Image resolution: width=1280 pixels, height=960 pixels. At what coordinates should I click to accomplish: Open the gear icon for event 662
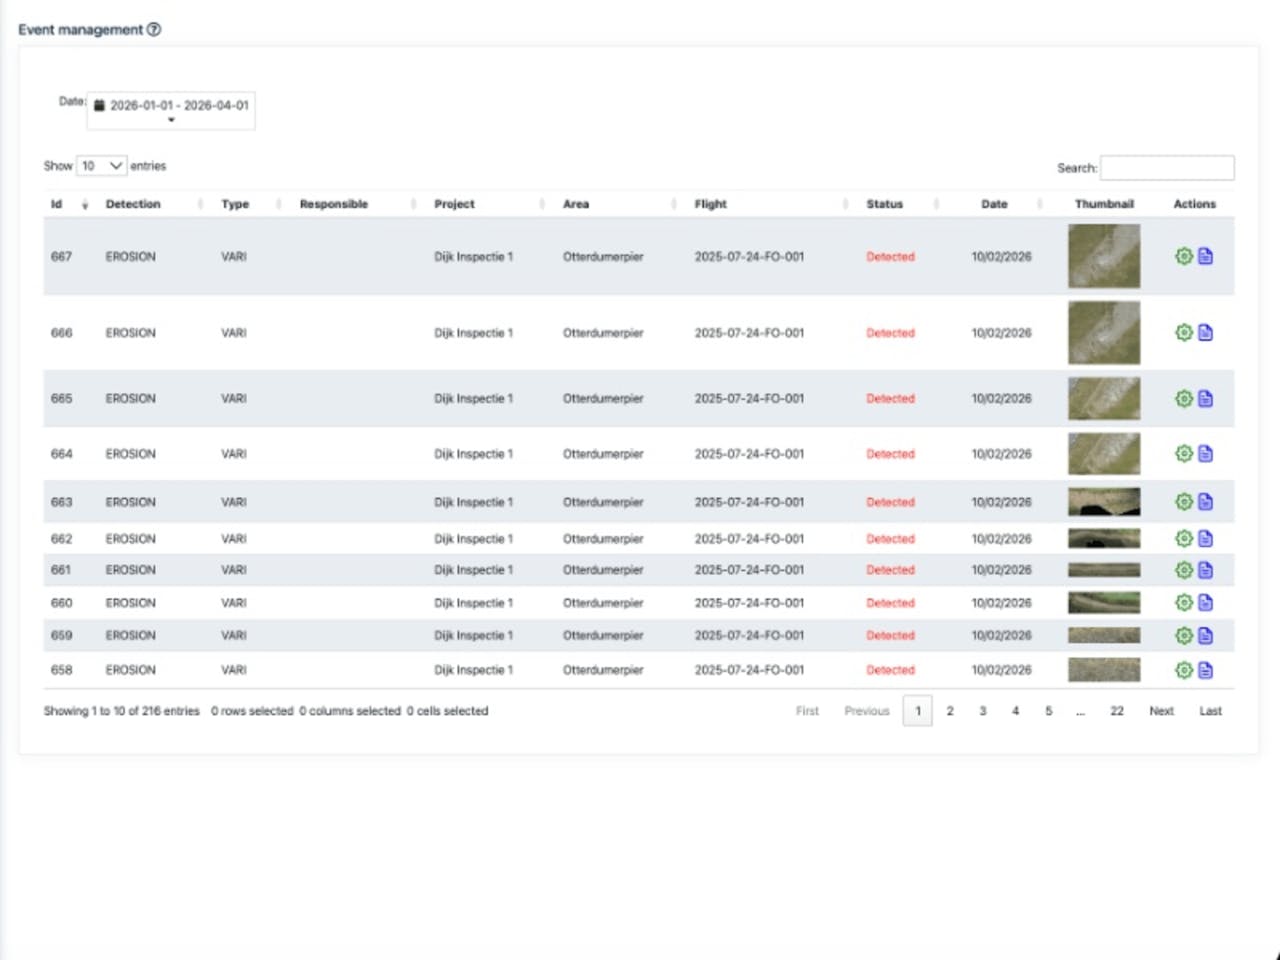1184,538
